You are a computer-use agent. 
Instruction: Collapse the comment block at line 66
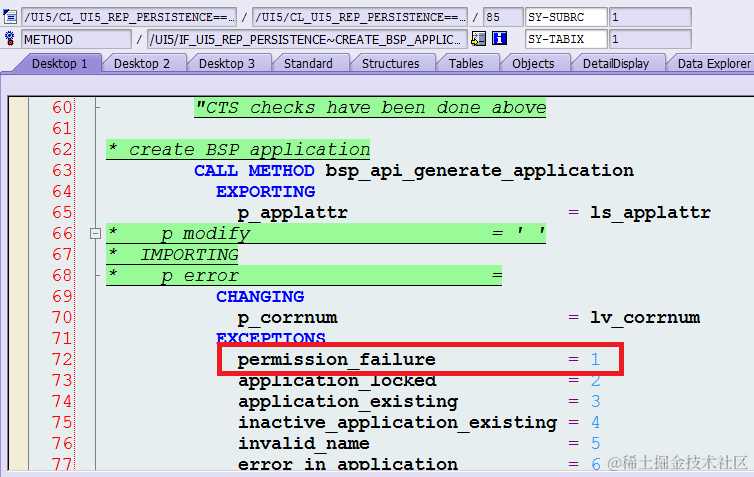[x=95, y=234]
